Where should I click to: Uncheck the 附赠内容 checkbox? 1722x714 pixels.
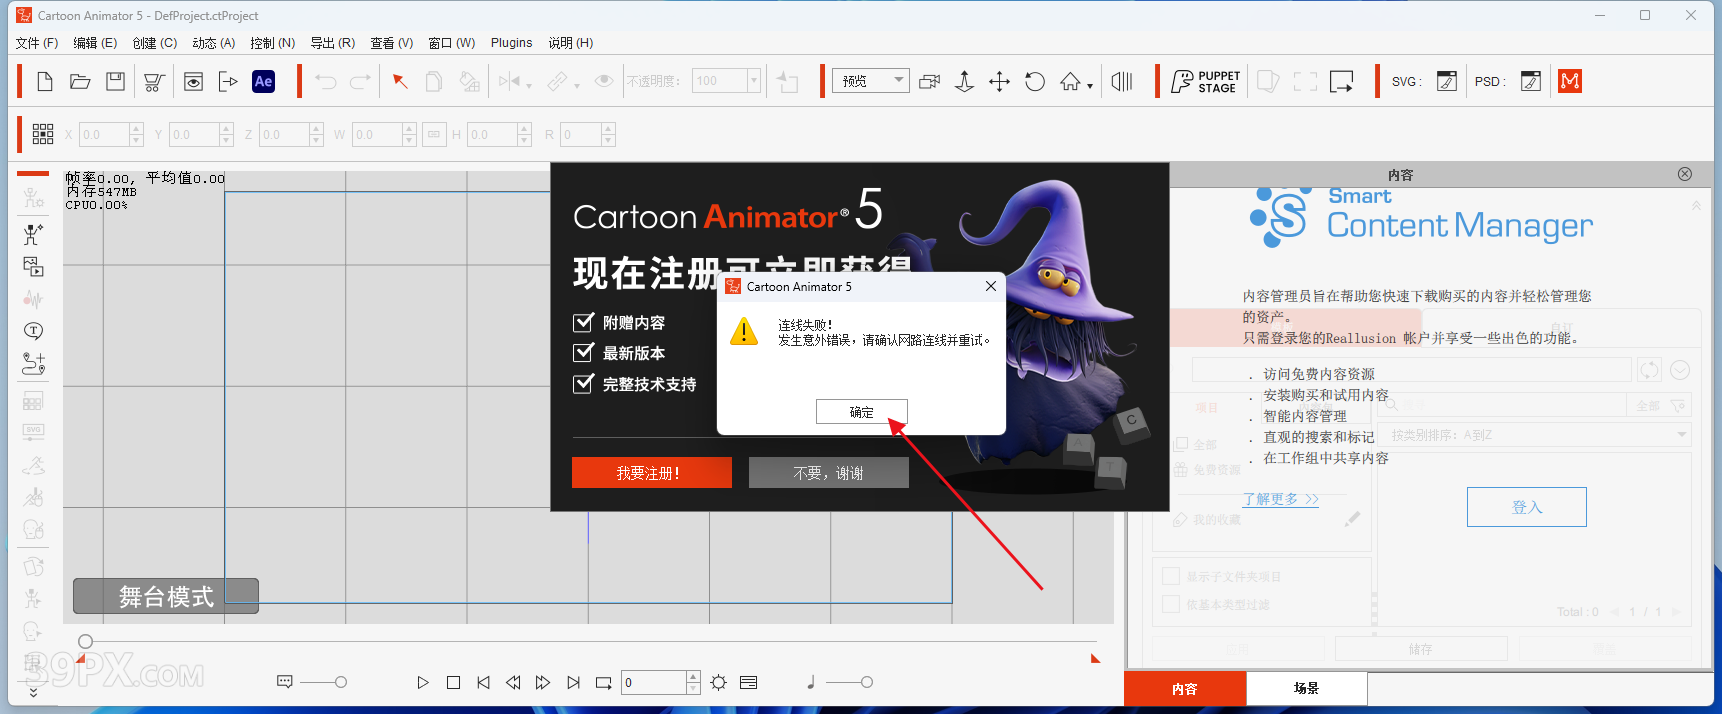pos(583,322)
